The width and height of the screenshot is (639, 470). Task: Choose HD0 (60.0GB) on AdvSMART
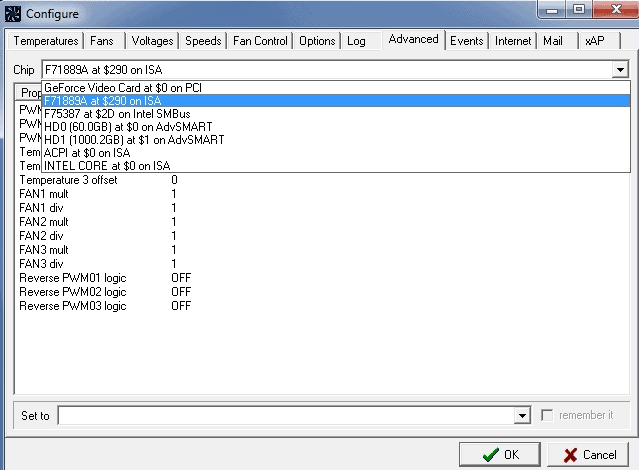(x=336, y=127)
